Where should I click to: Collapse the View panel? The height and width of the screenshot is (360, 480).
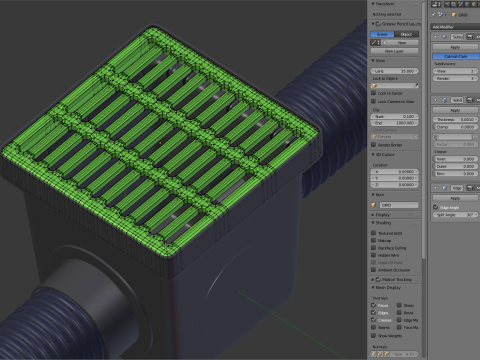click(x=373, y=61)
